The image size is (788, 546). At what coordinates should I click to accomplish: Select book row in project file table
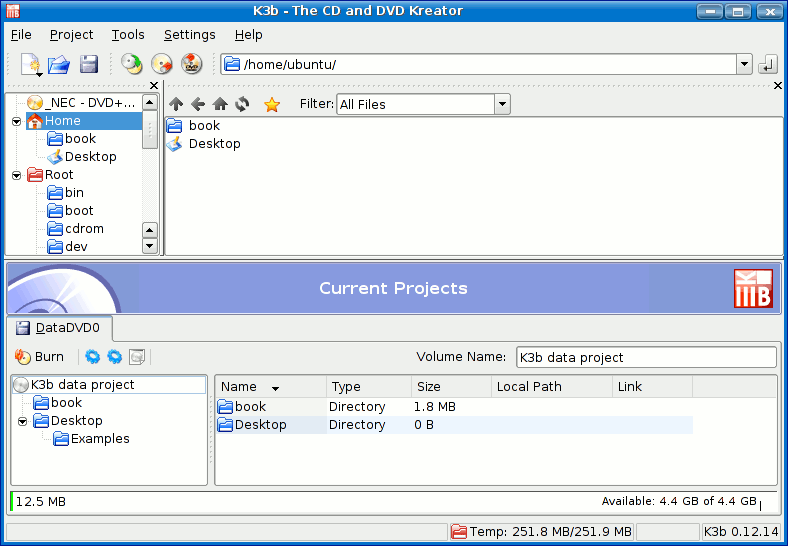(x=455, y=407)
